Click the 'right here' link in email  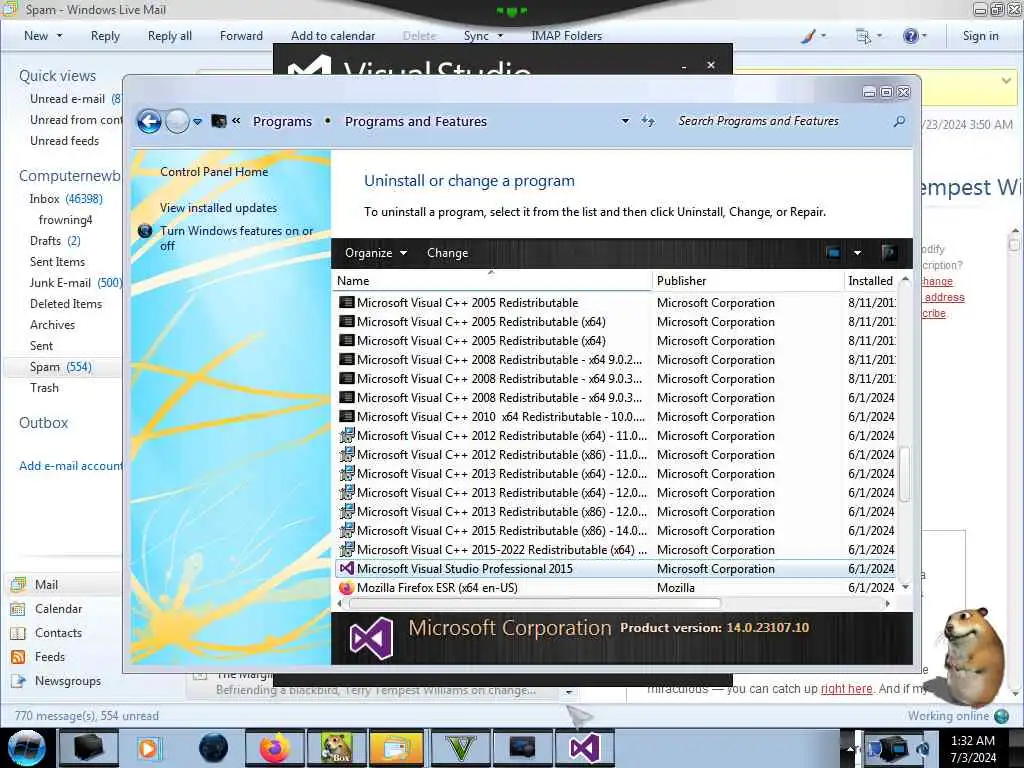(x=846, y=688)
